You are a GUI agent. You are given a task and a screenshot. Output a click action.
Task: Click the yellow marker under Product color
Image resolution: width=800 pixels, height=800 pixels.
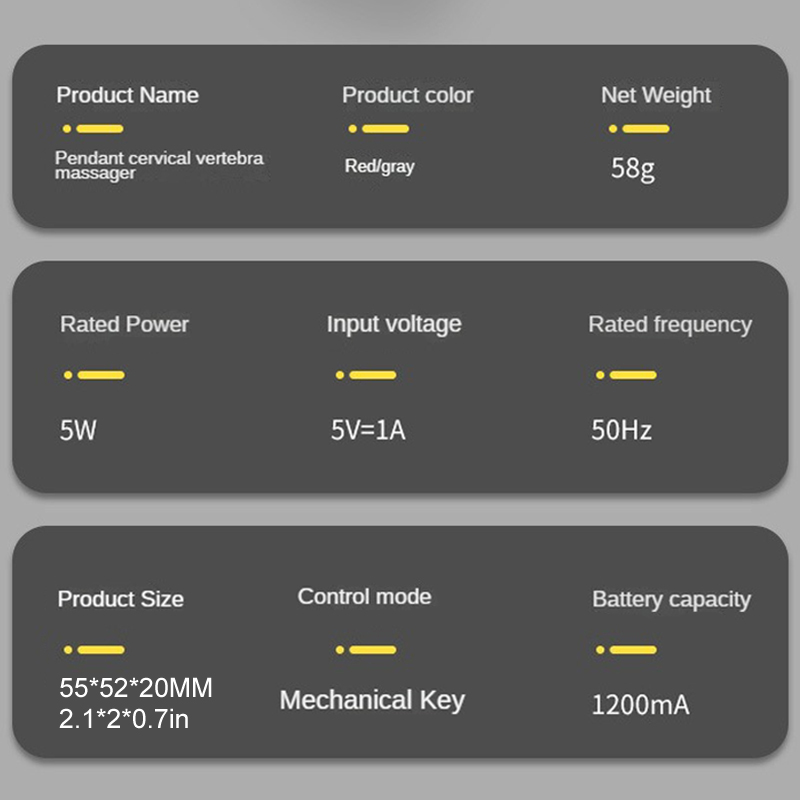[379, 129]
